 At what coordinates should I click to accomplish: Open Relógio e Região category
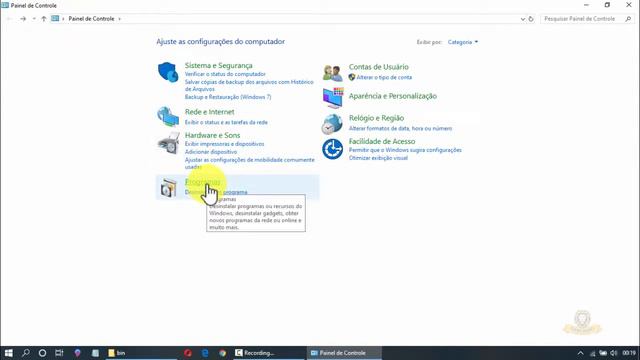click(376, 118)
